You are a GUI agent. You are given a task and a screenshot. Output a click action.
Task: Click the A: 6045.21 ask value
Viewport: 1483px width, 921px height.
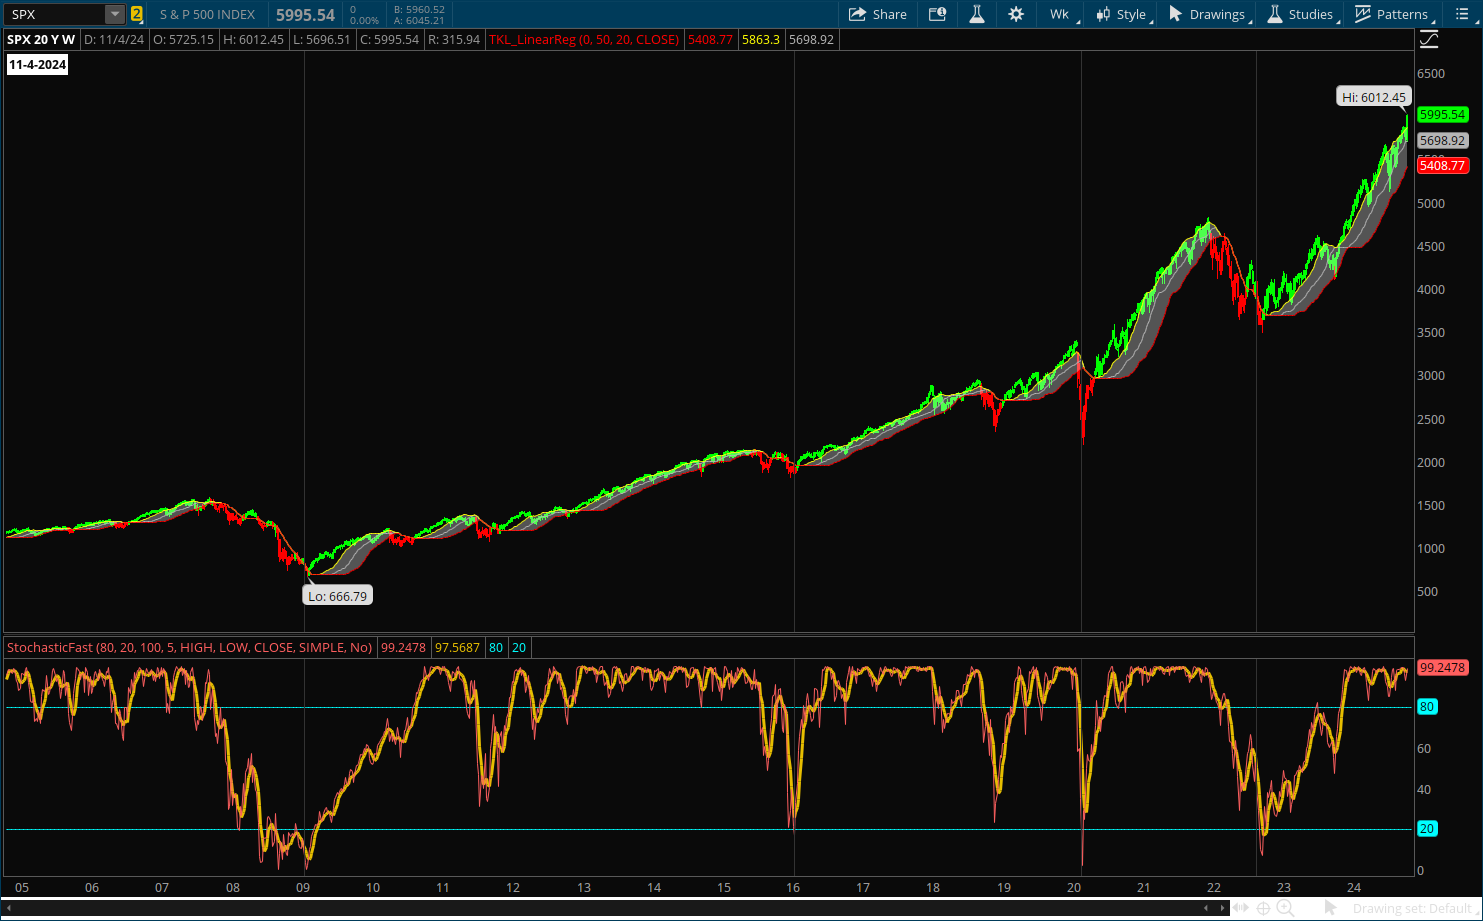click(419, 20)
